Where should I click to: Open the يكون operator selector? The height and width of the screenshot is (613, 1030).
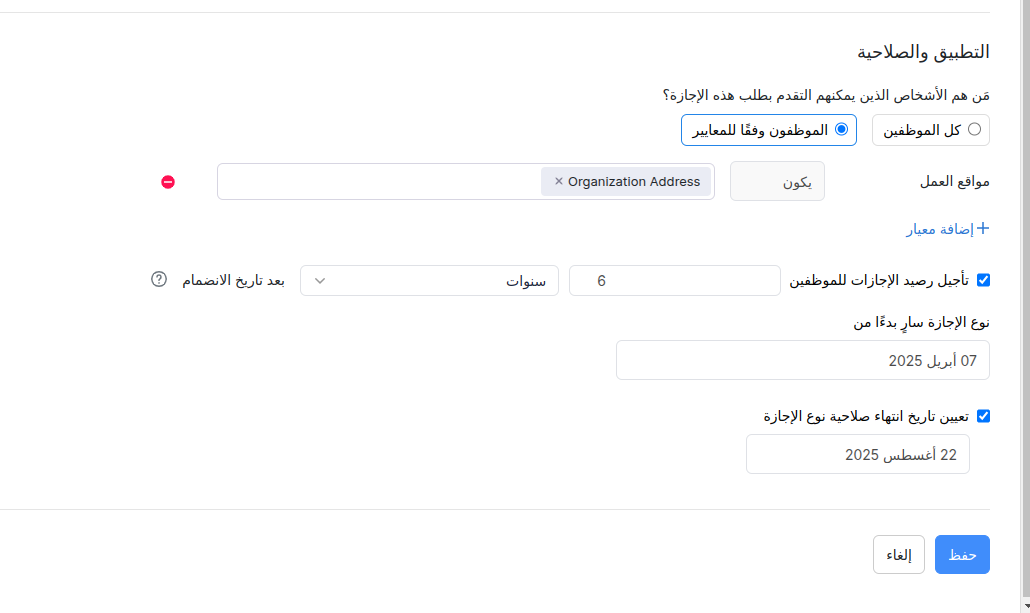(x=777, y=182)
